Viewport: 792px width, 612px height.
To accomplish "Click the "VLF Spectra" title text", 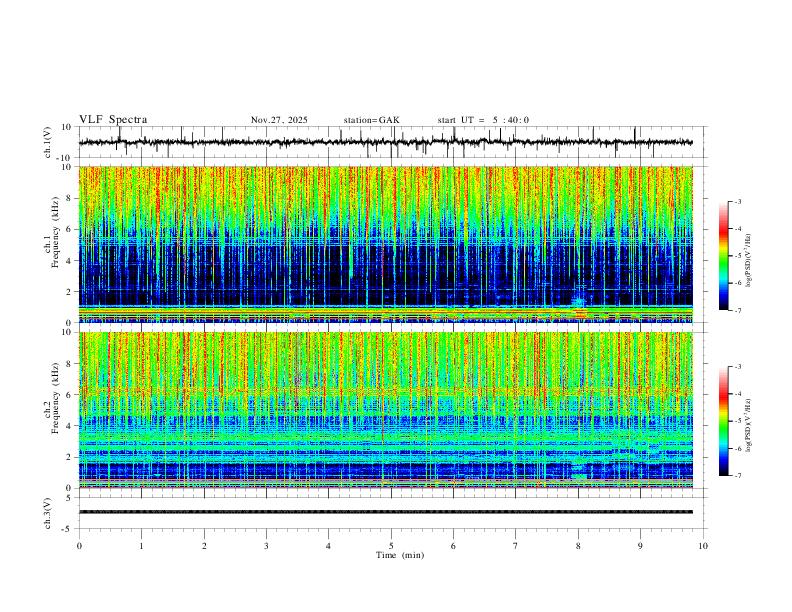I will (113, 120).
